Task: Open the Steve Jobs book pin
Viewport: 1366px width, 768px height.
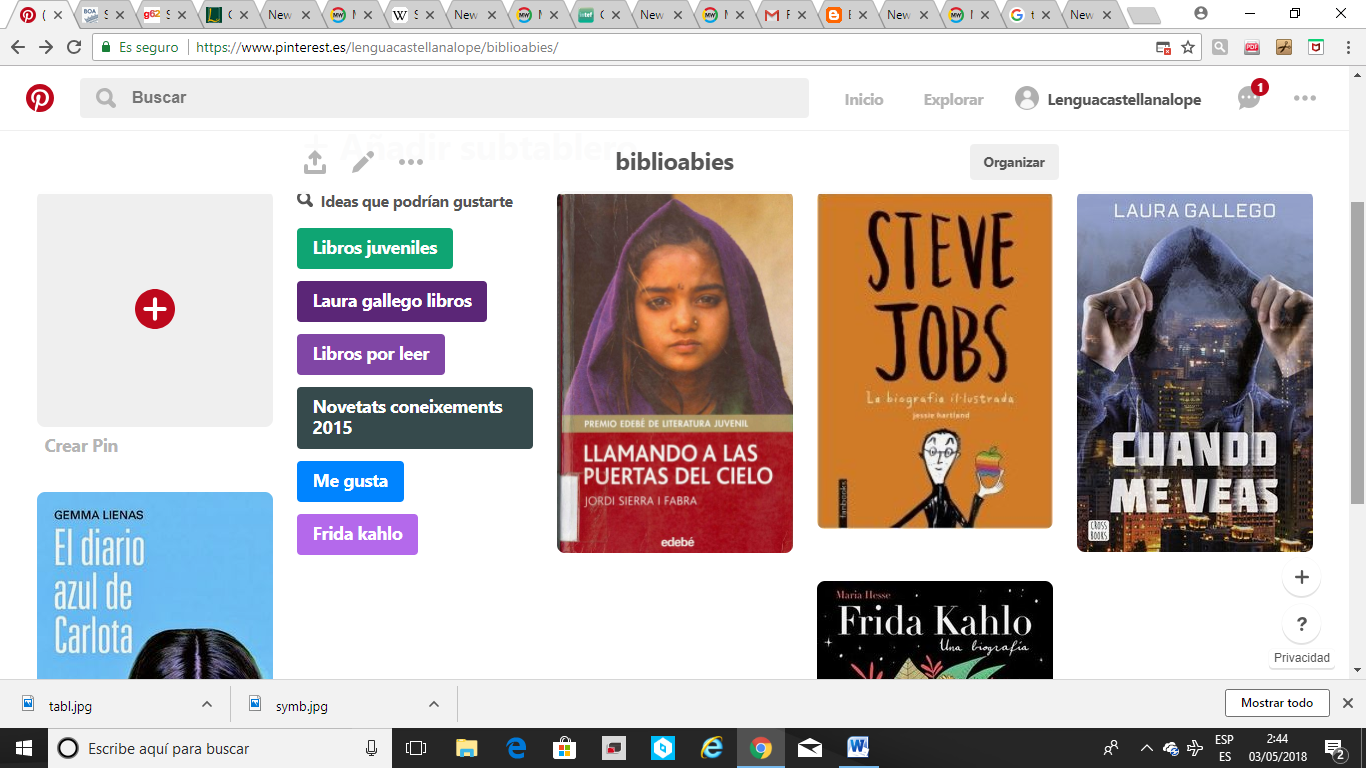Action: [x=935, y=361]
